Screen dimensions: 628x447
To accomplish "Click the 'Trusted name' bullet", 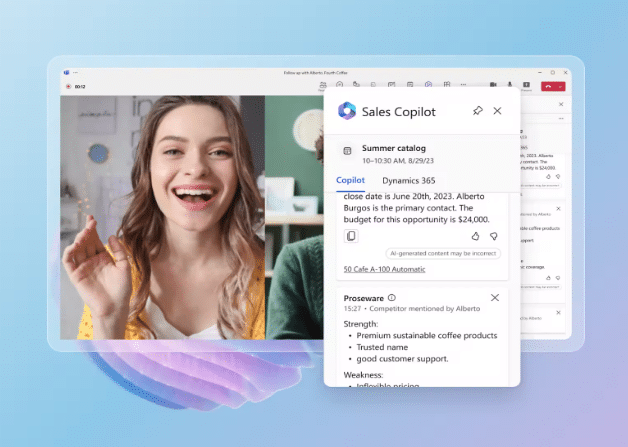I will click(x=382, y=347).
